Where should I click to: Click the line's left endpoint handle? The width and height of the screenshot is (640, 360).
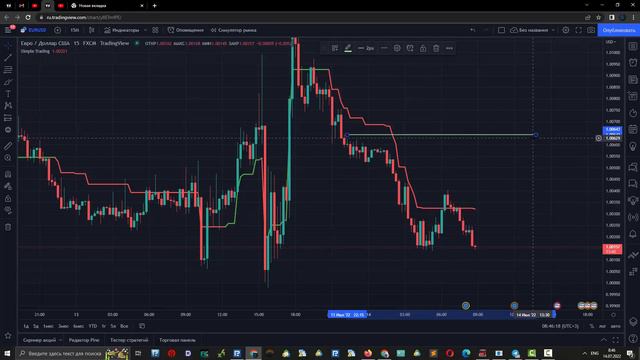(347, 135)
